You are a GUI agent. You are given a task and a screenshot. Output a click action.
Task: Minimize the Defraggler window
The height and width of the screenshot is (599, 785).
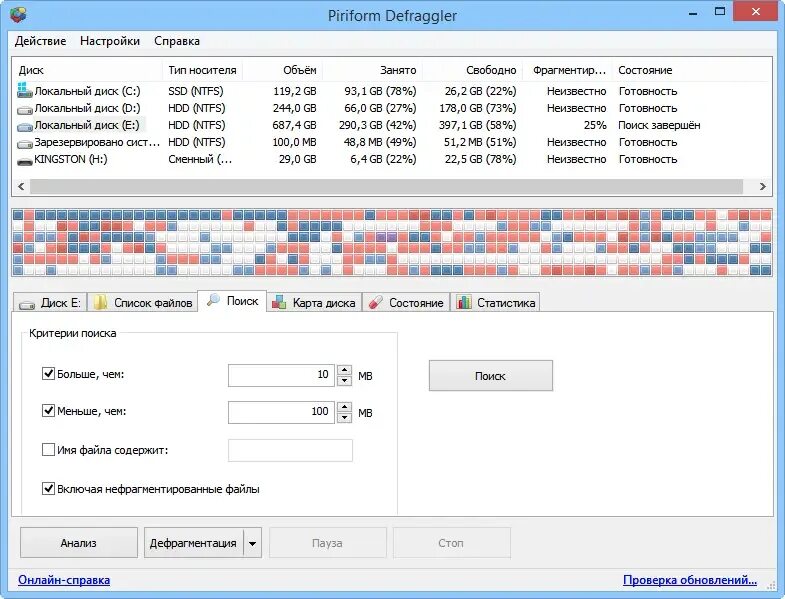pos(693,12)
